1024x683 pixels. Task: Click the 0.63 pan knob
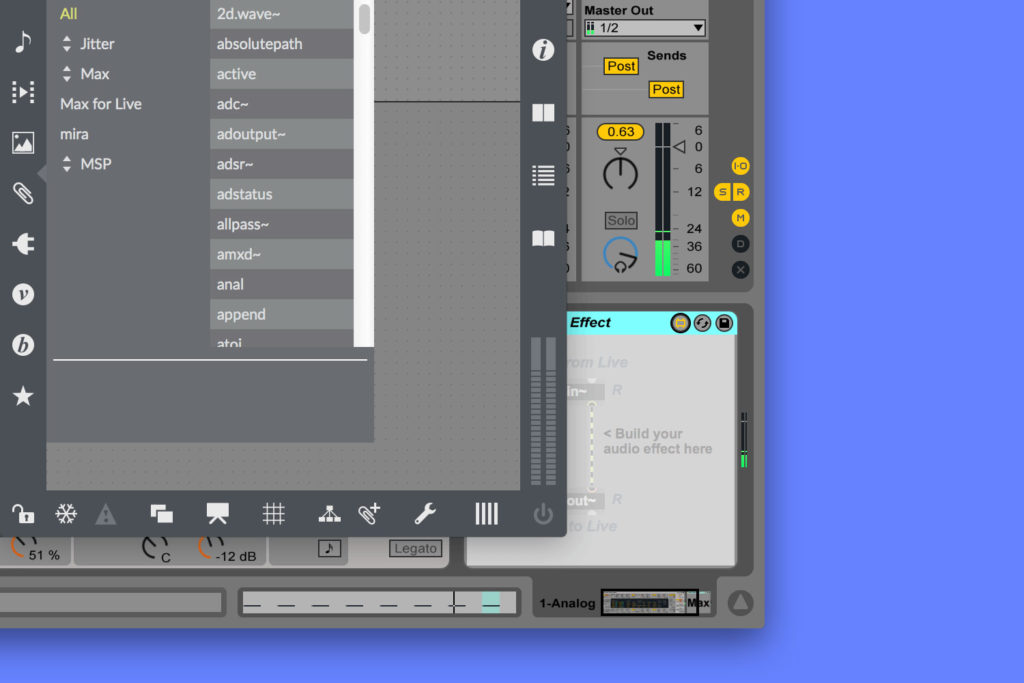click(621, 173)
